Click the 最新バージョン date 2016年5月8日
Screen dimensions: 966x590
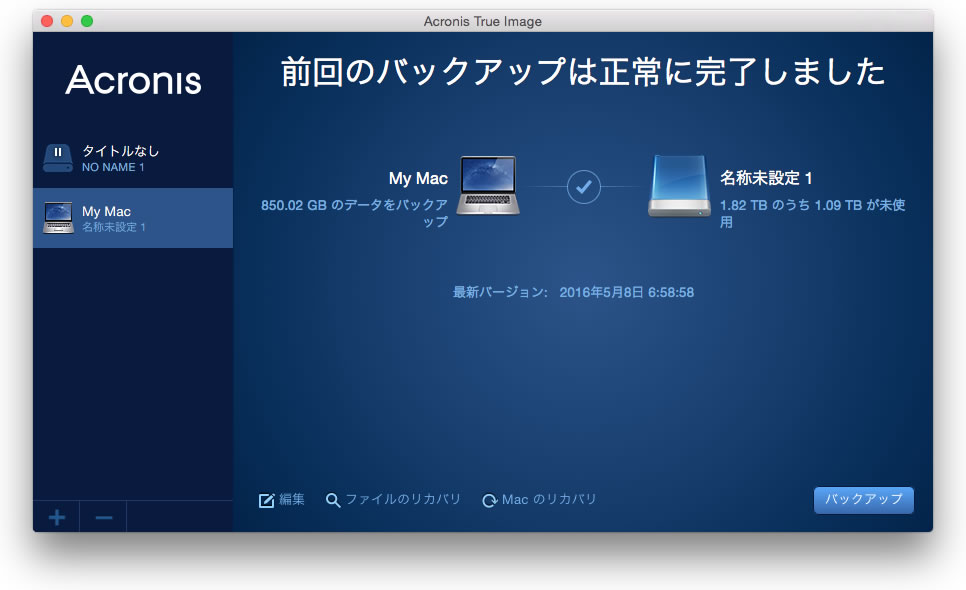click(627, 293)
